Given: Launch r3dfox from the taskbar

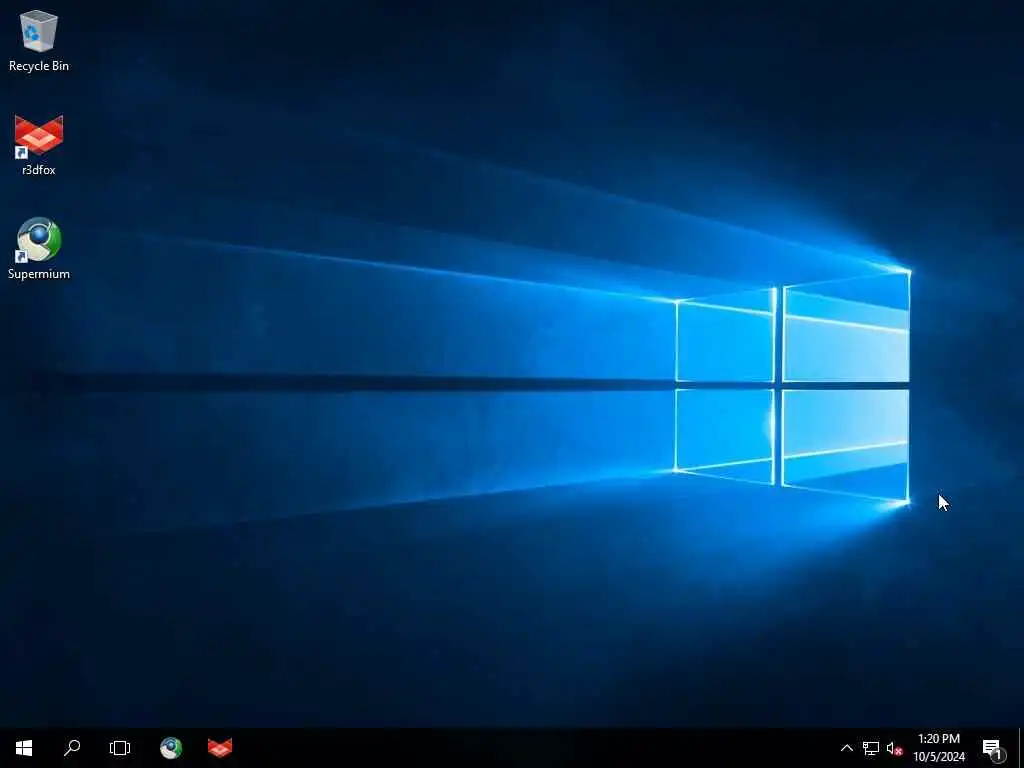Looking at the screenshot, I should pos(220,748).
